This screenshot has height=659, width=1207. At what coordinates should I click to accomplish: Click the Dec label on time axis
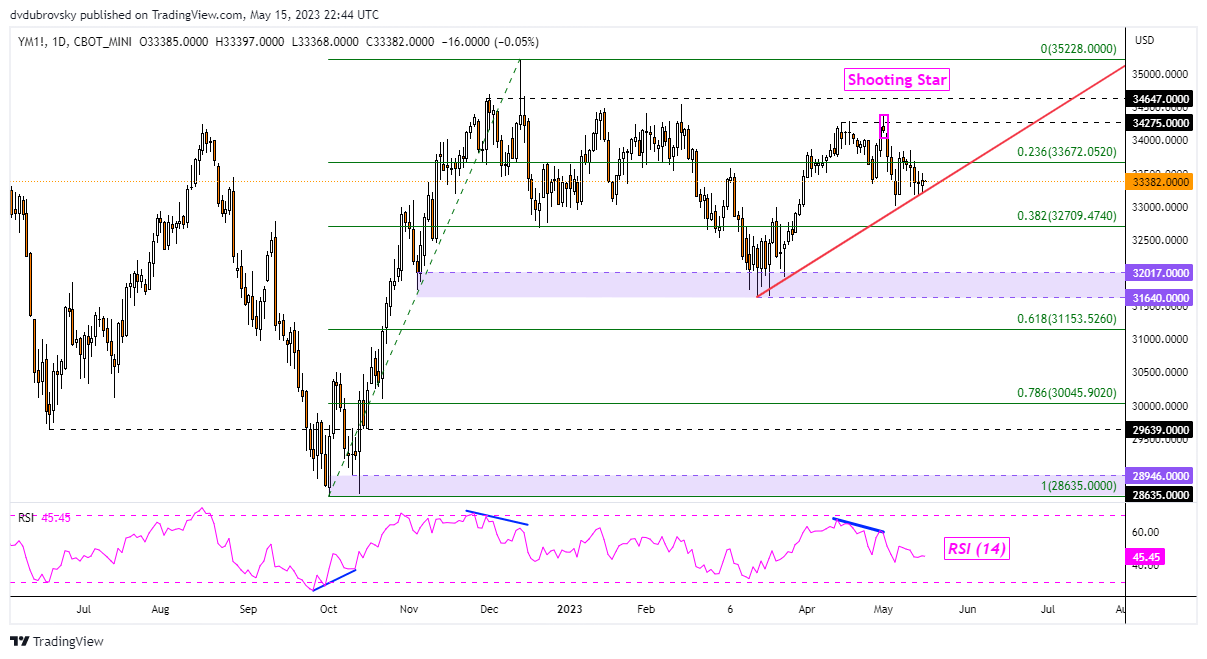tap(489, 608)
